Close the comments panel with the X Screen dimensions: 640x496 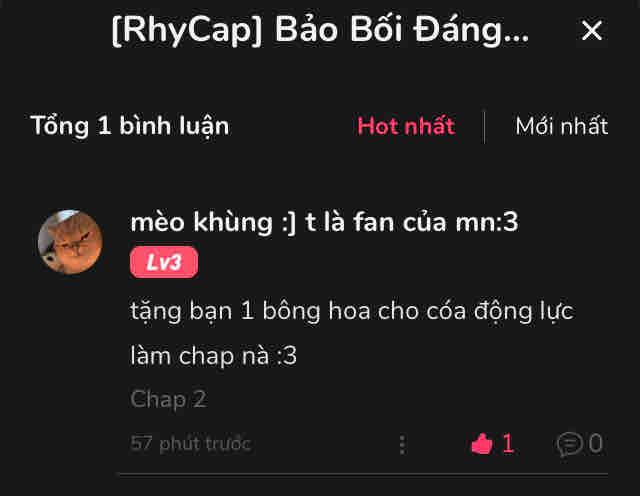(591, 31)
